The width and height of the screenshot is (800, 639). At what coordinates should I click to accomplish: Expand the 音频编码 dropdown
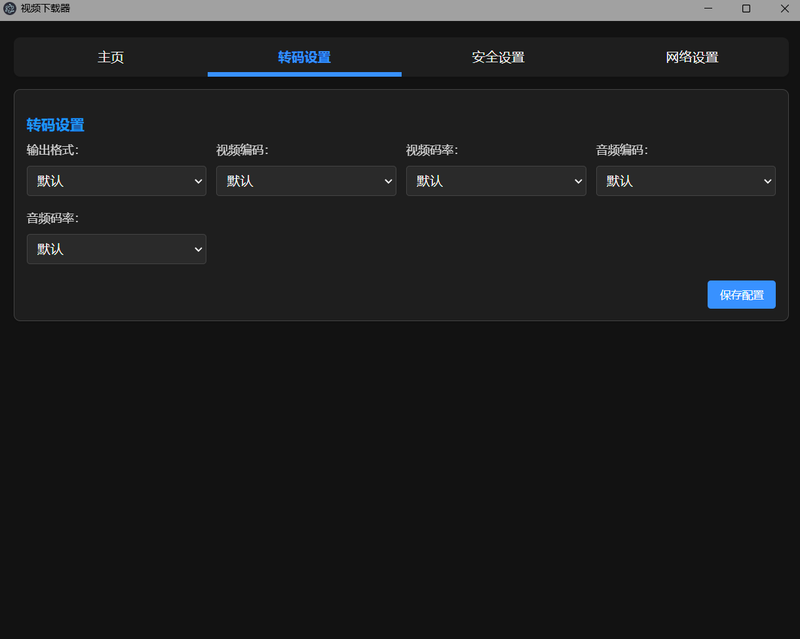686,181
